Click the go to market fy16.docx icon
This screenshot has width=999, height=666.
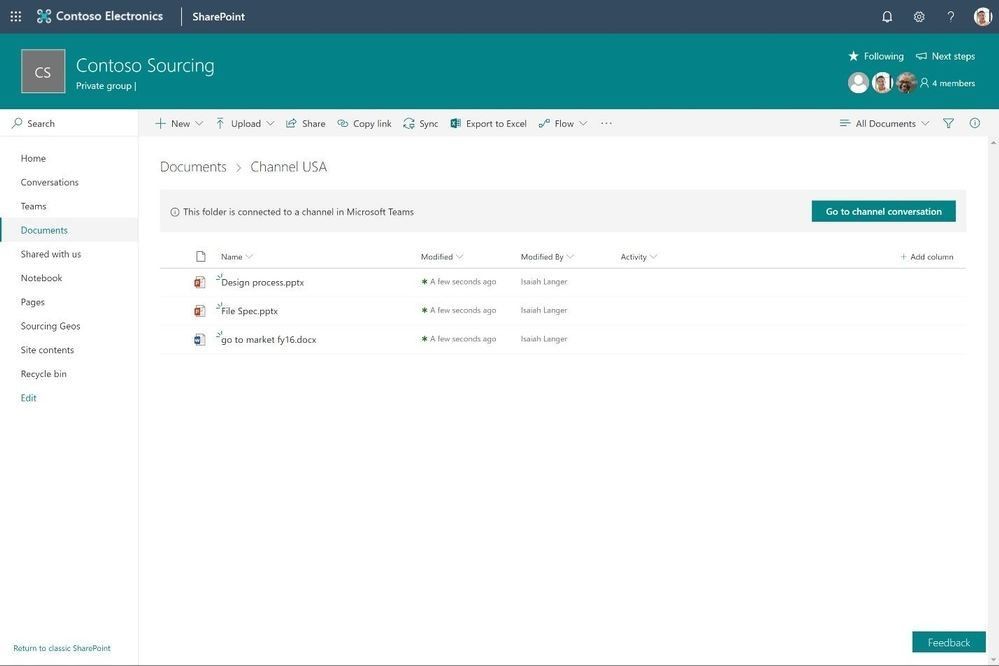coord(199,340)
